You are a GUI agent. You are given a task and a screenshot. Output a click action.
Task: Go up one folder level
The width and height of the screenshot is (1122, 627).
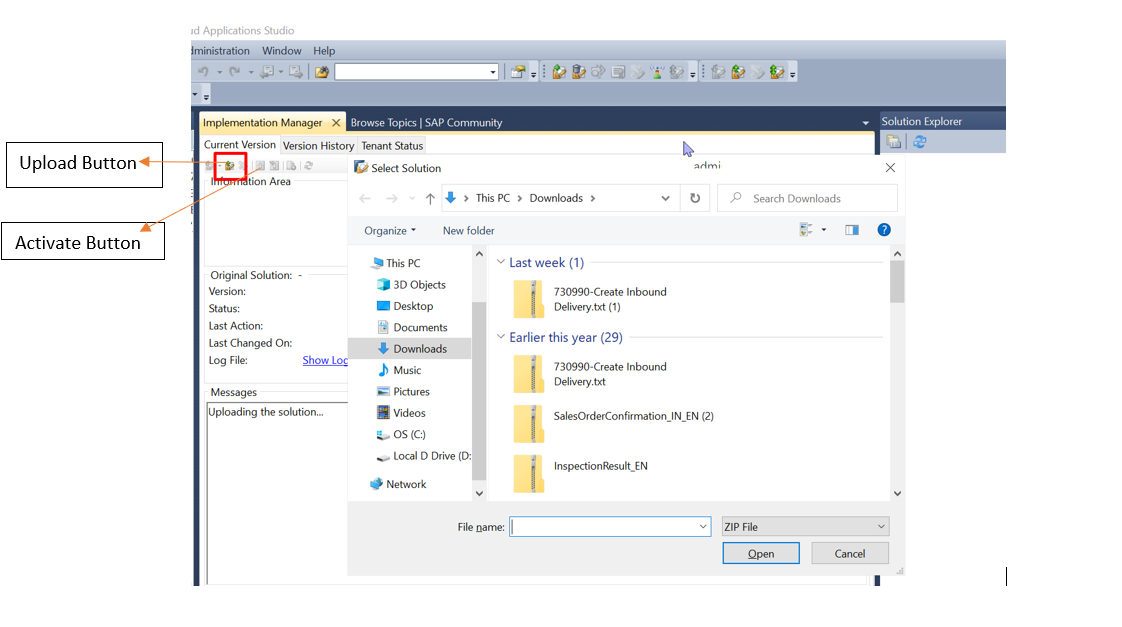coord(429,198)
